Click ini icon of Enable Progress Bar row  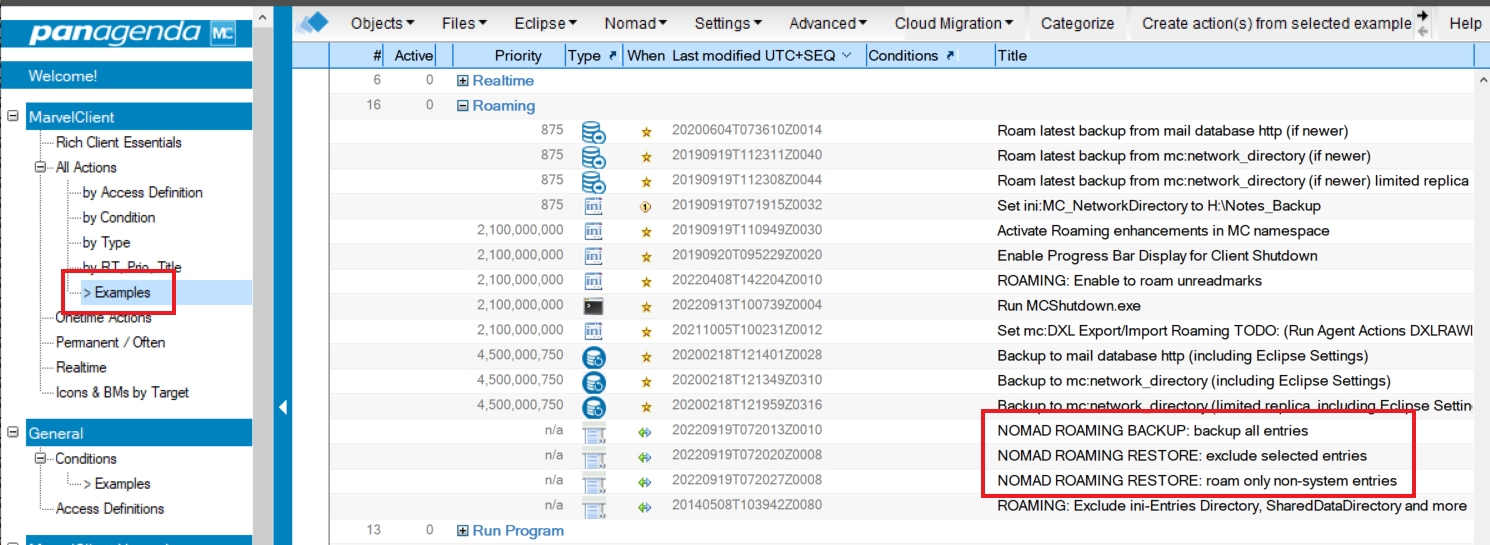(593, 256)
